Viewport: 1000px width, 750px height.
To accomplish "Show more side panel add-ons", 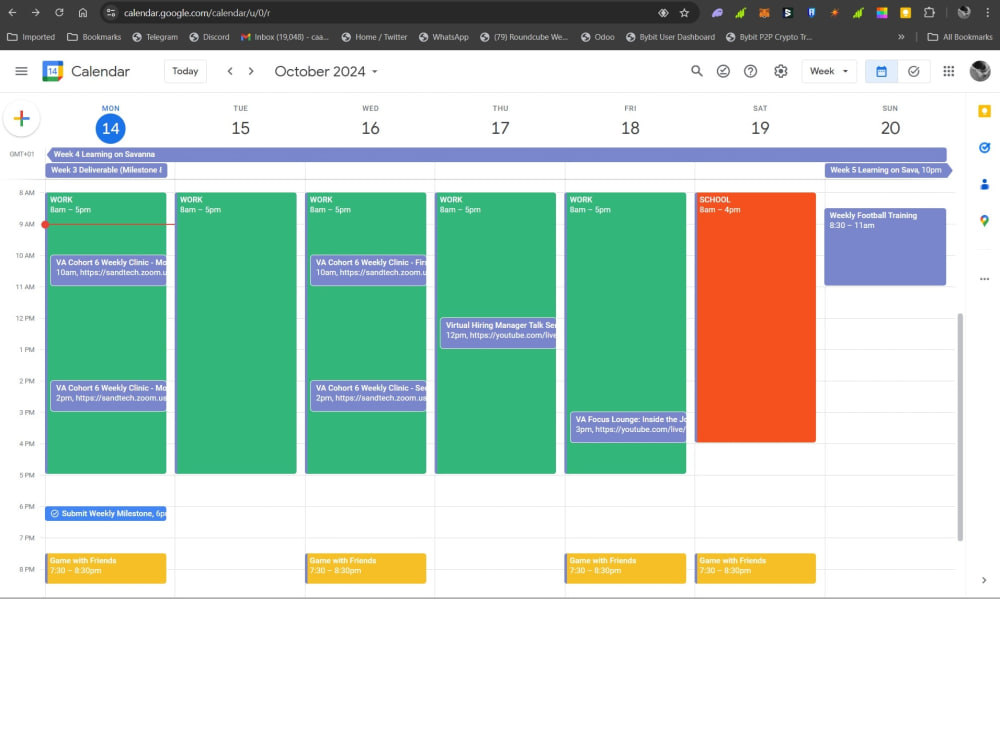I will pos(984,279).
